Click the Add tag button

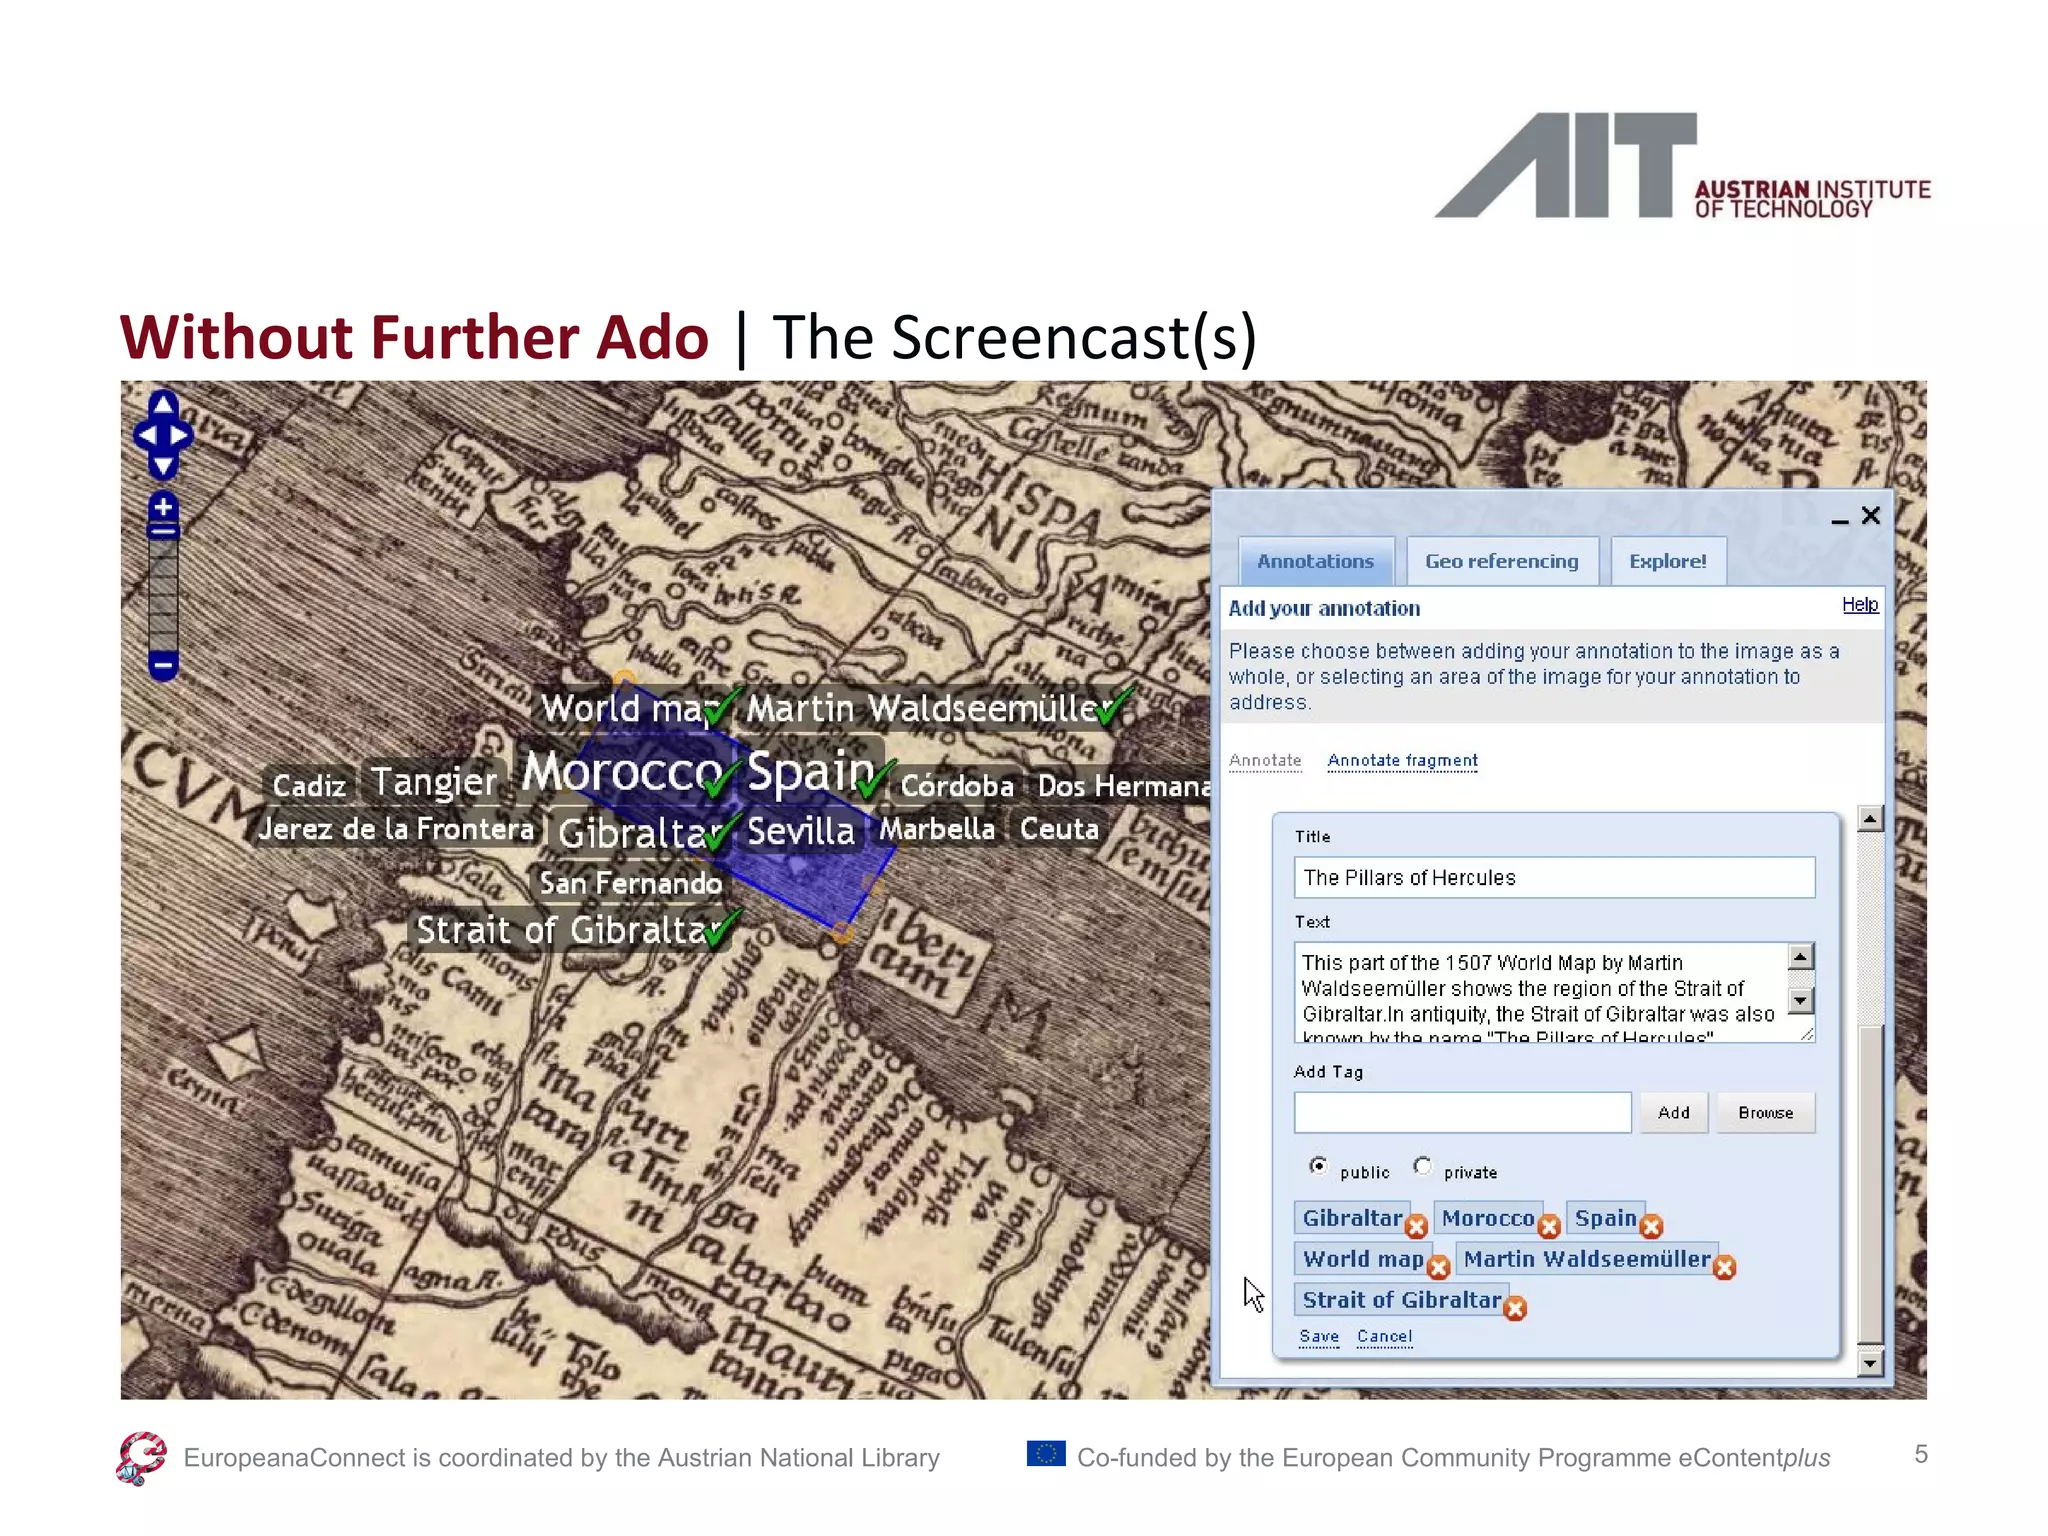click(x=1673, y=1112)
